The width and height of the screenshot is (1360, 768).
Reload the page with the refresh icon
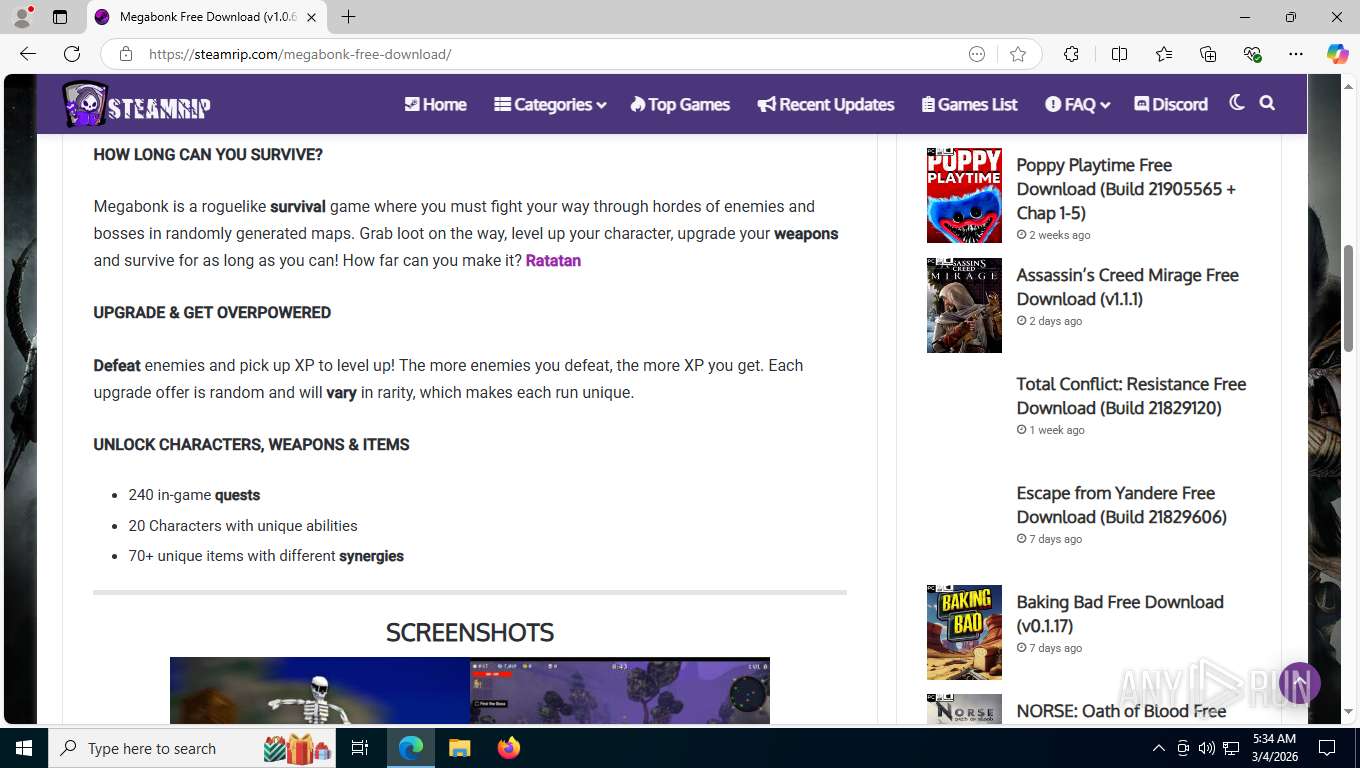[72, 54]
